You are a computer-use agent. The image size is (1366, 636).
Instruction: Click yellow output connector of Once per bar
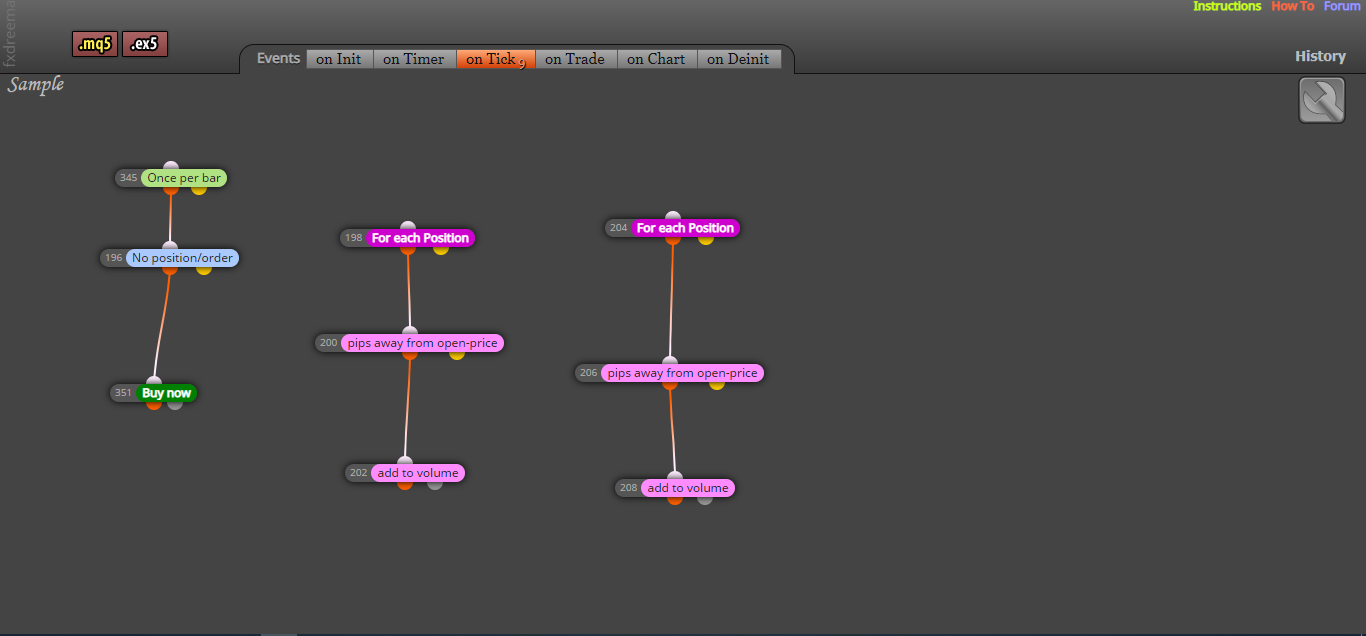[199, 188]
